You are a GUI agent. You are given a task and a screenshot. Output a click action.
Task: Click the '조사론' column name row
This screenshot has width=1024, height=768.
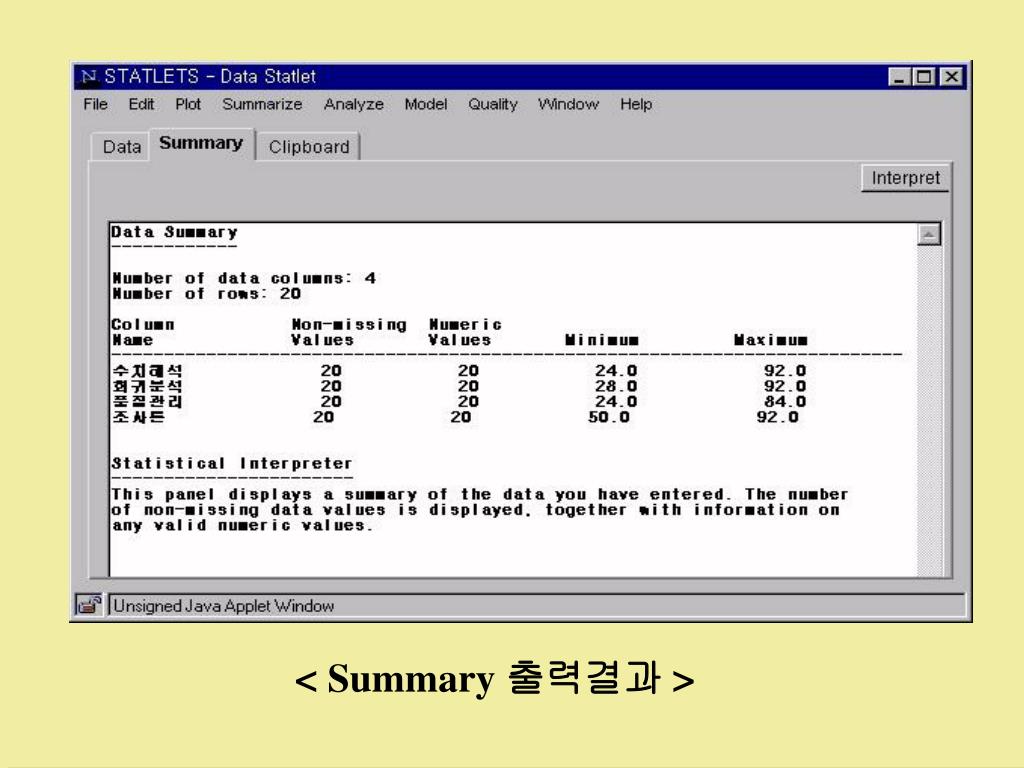tap(138, 417)
